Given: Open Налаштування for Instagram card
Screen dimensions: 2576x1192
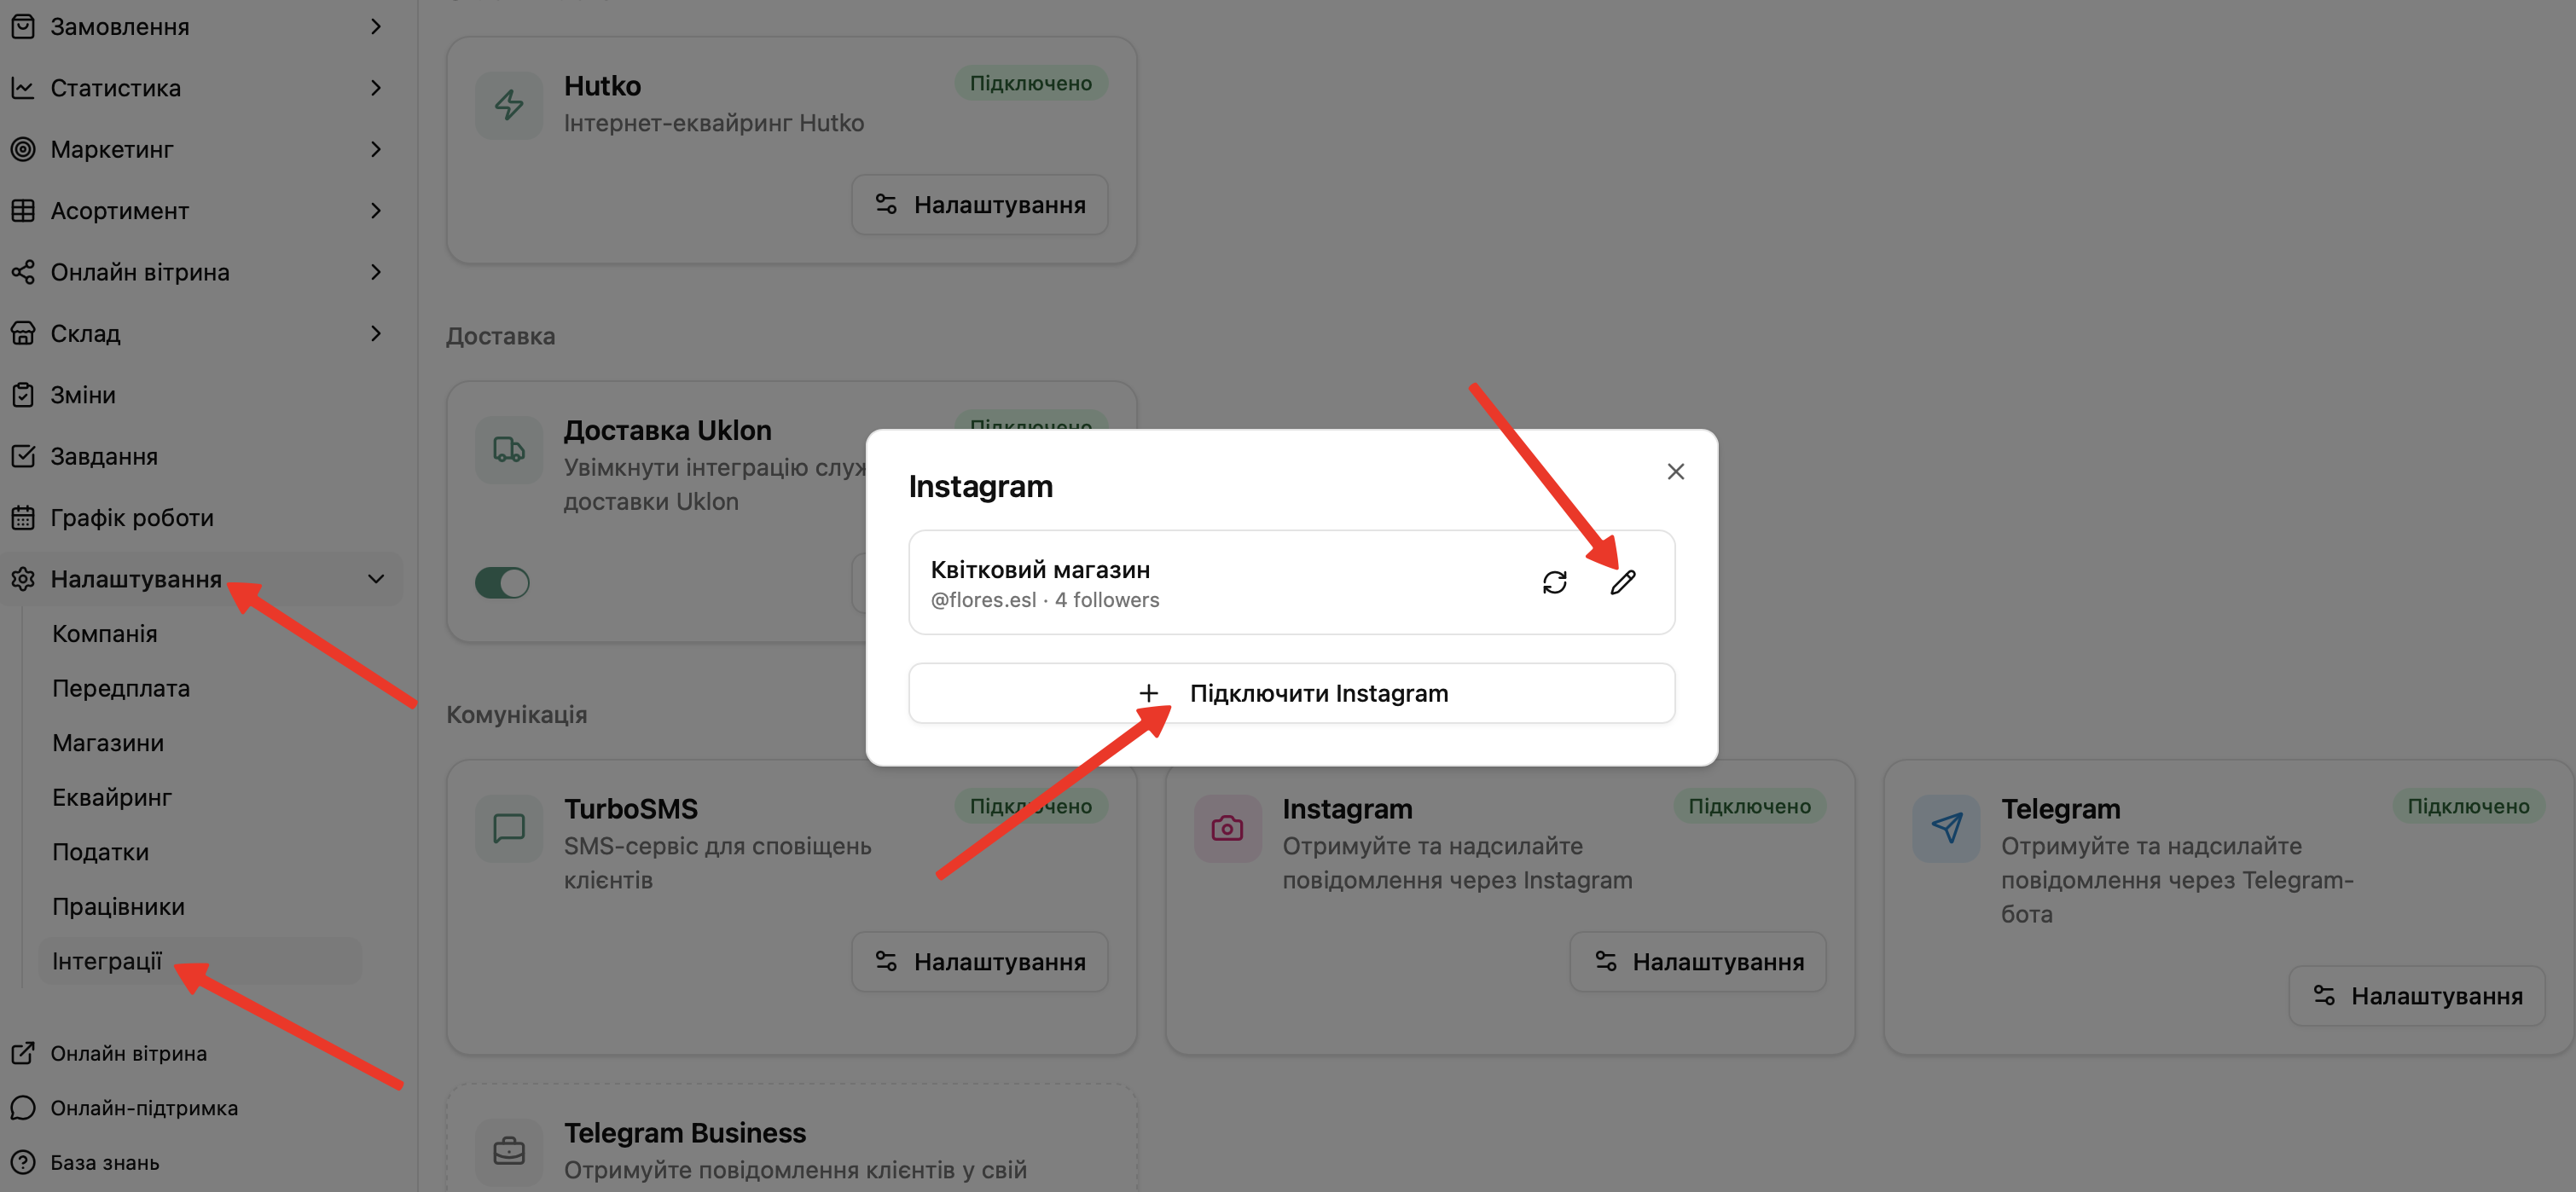Looking at the screenshot, I should (x=1698, y=962).
